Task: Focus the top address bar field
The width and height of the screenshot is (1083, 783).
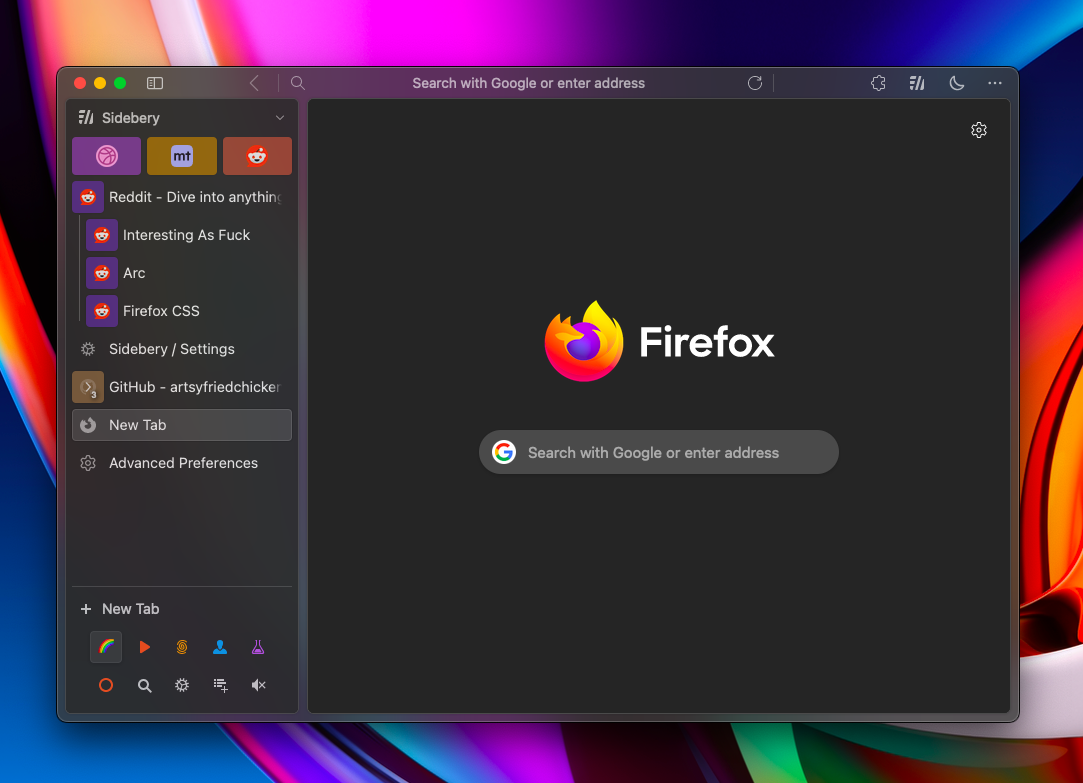Action: point(528,83)
